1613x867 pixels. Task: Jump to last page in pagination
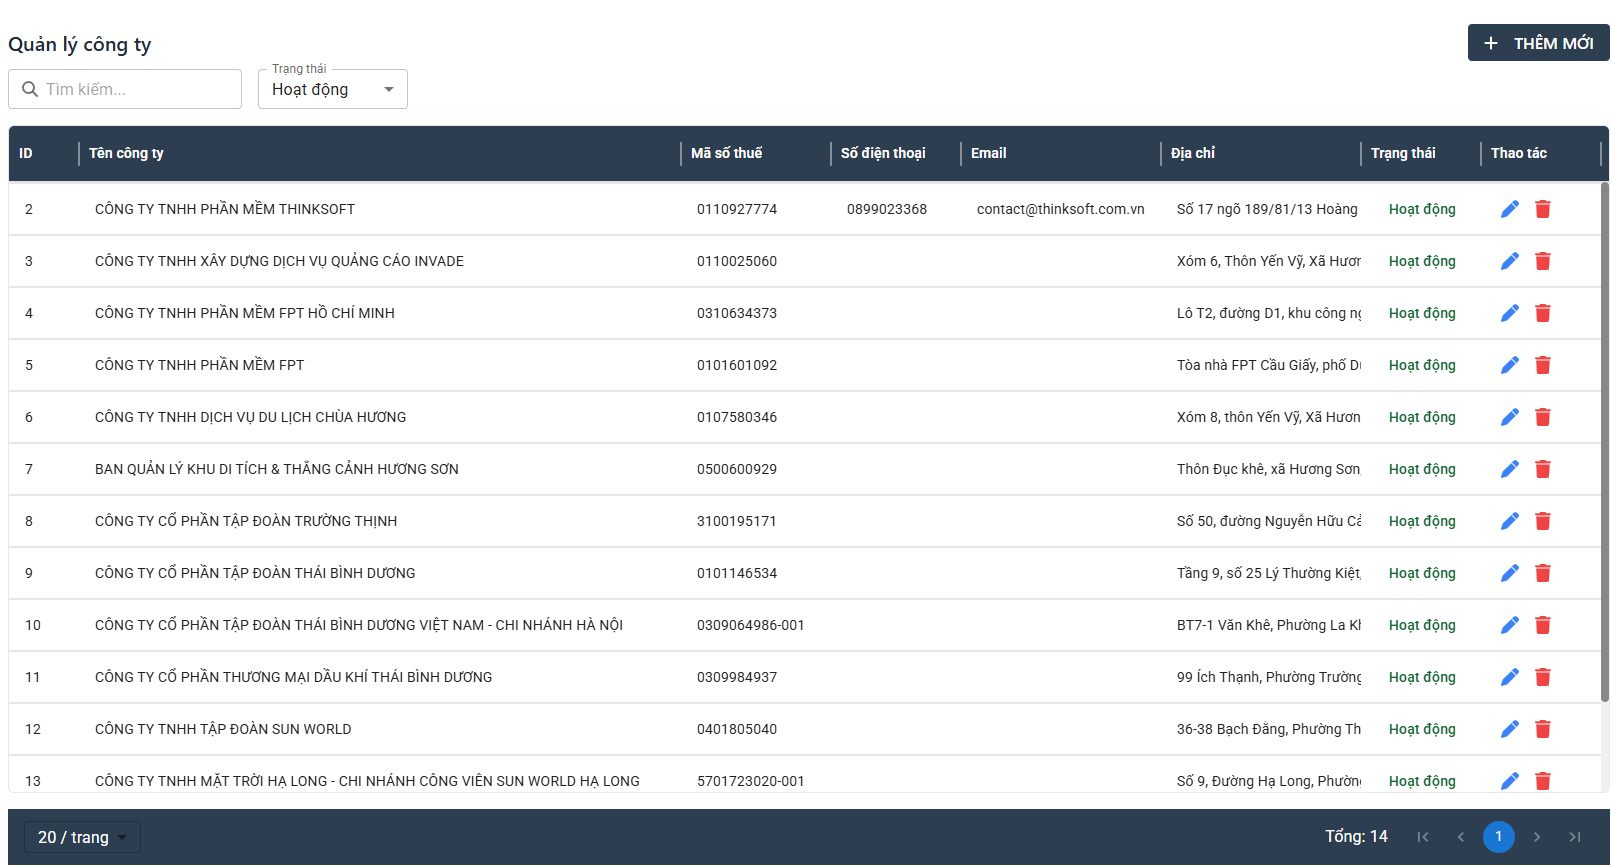[x=1575, y=837]
